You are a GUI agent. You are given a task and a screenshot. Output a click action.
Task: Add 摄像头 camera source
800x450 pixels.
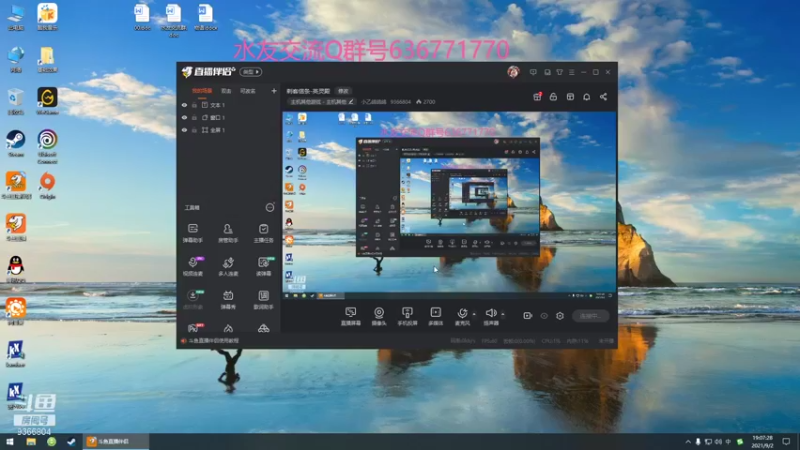point(379,316)
